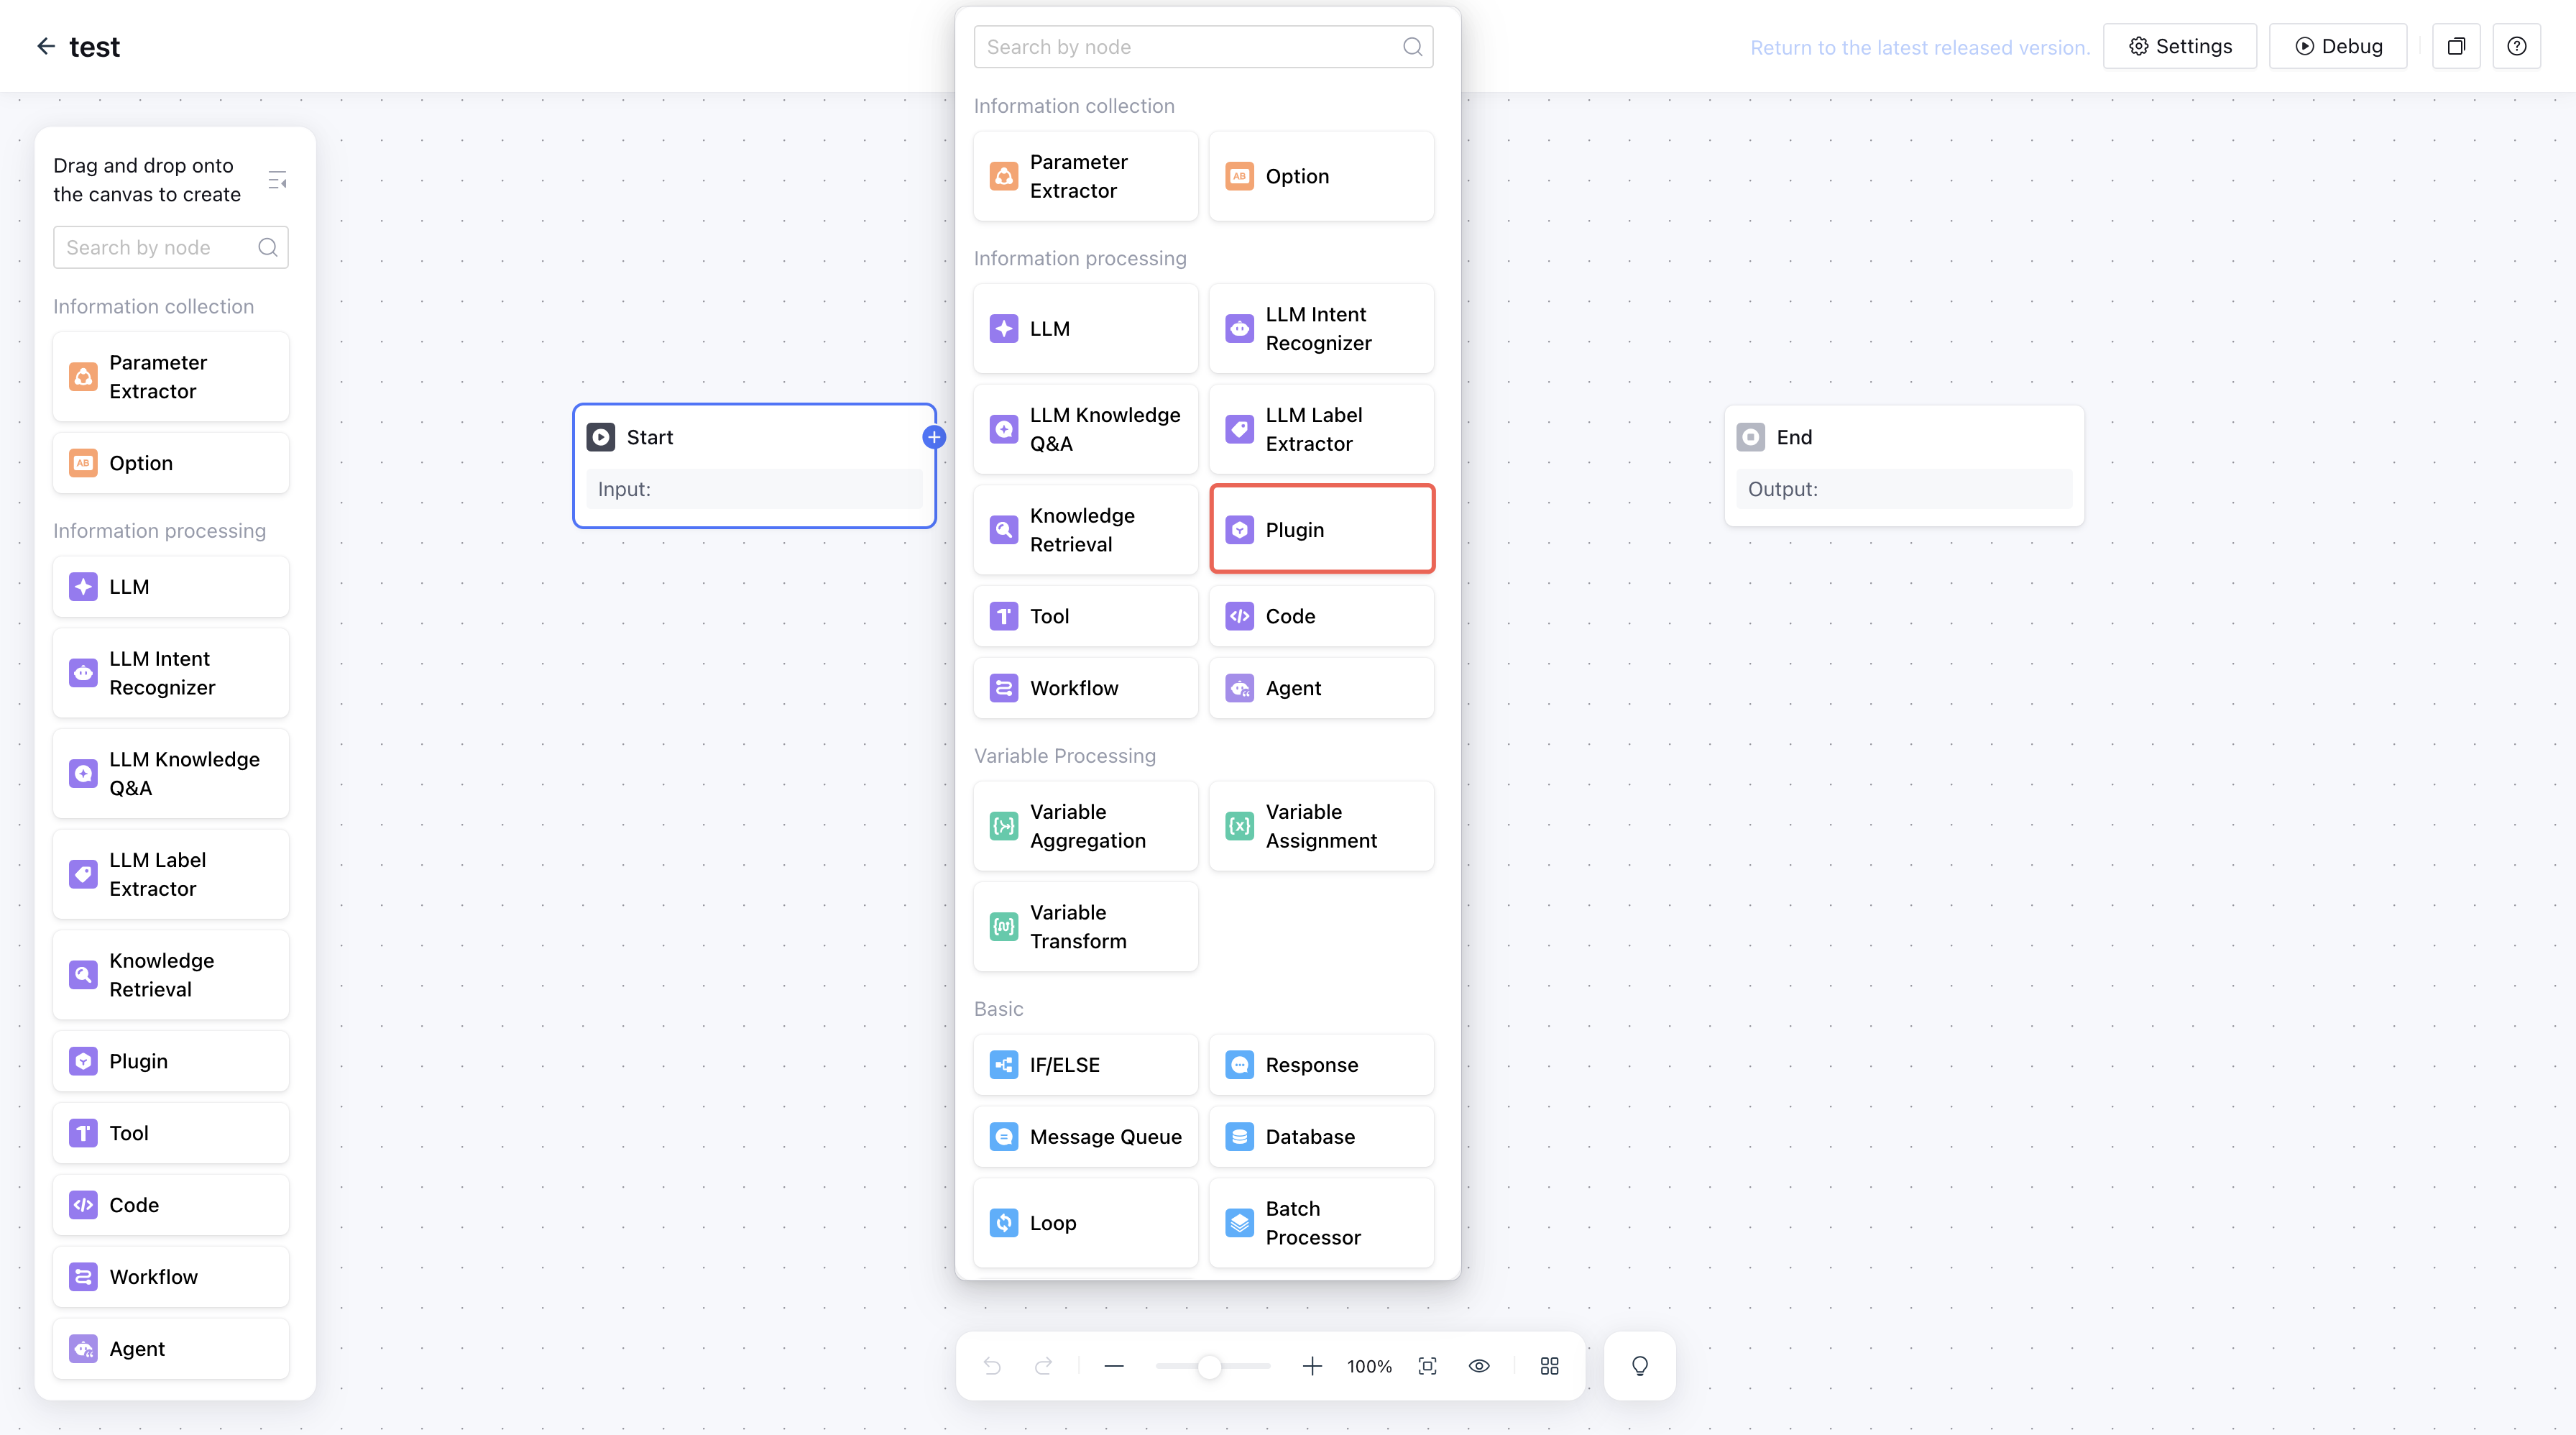Click the back arrow next to test
Viewport: 2576px width, 1435px height.
46,46
